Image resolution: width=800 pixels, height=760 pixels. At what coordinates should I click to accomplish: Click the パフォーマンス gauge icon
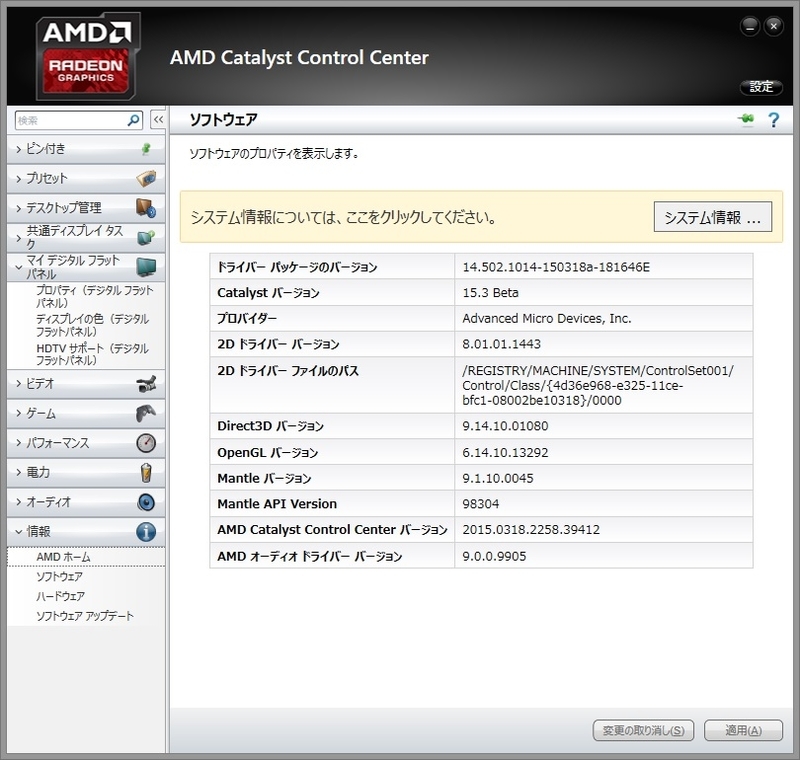click(146, 442)
